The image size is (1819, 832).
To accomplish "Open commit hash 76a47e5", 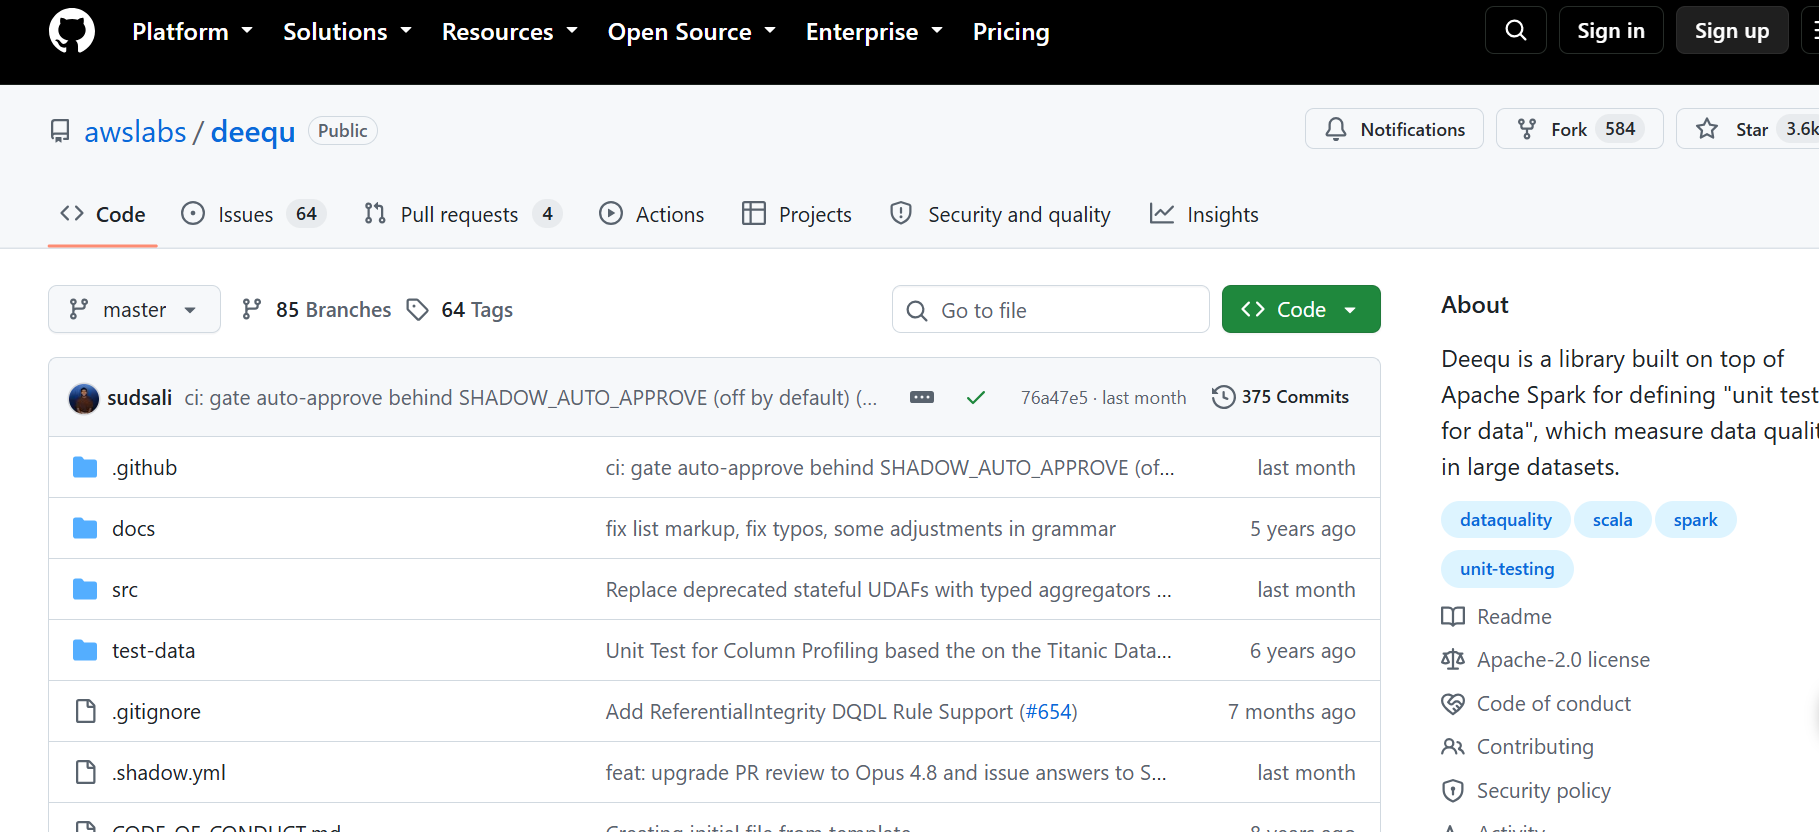I will click(1054, 398).
